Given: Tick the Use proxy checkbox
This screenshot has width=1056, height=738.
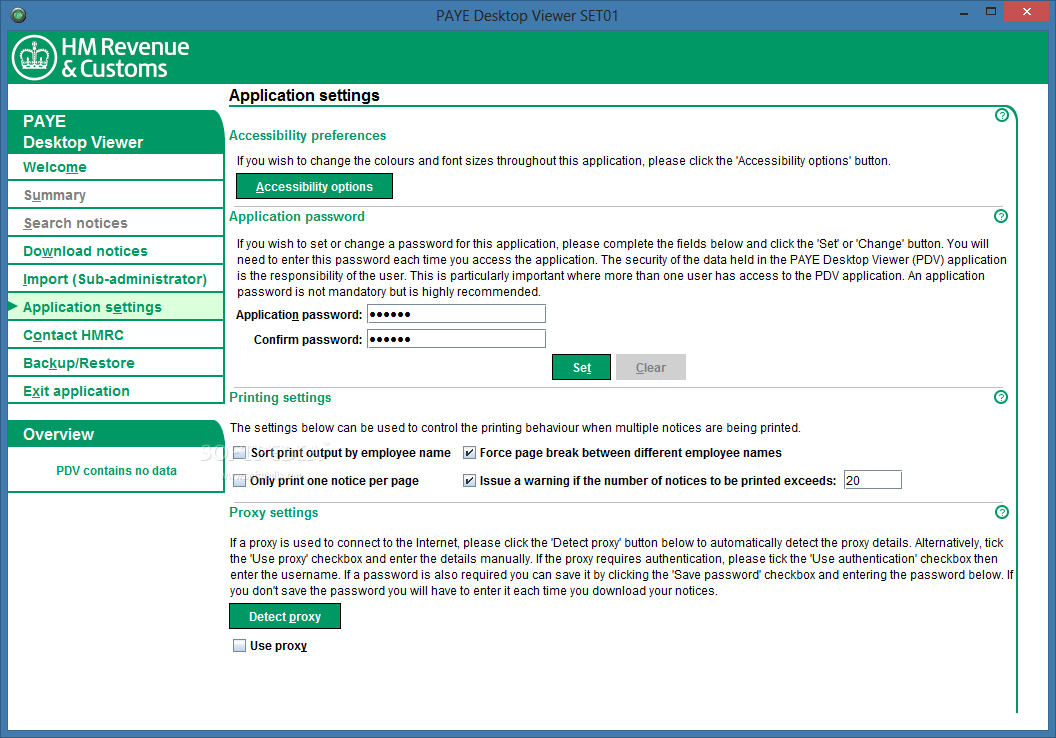Looking at the screenshot, I should [x=239, y=646].
